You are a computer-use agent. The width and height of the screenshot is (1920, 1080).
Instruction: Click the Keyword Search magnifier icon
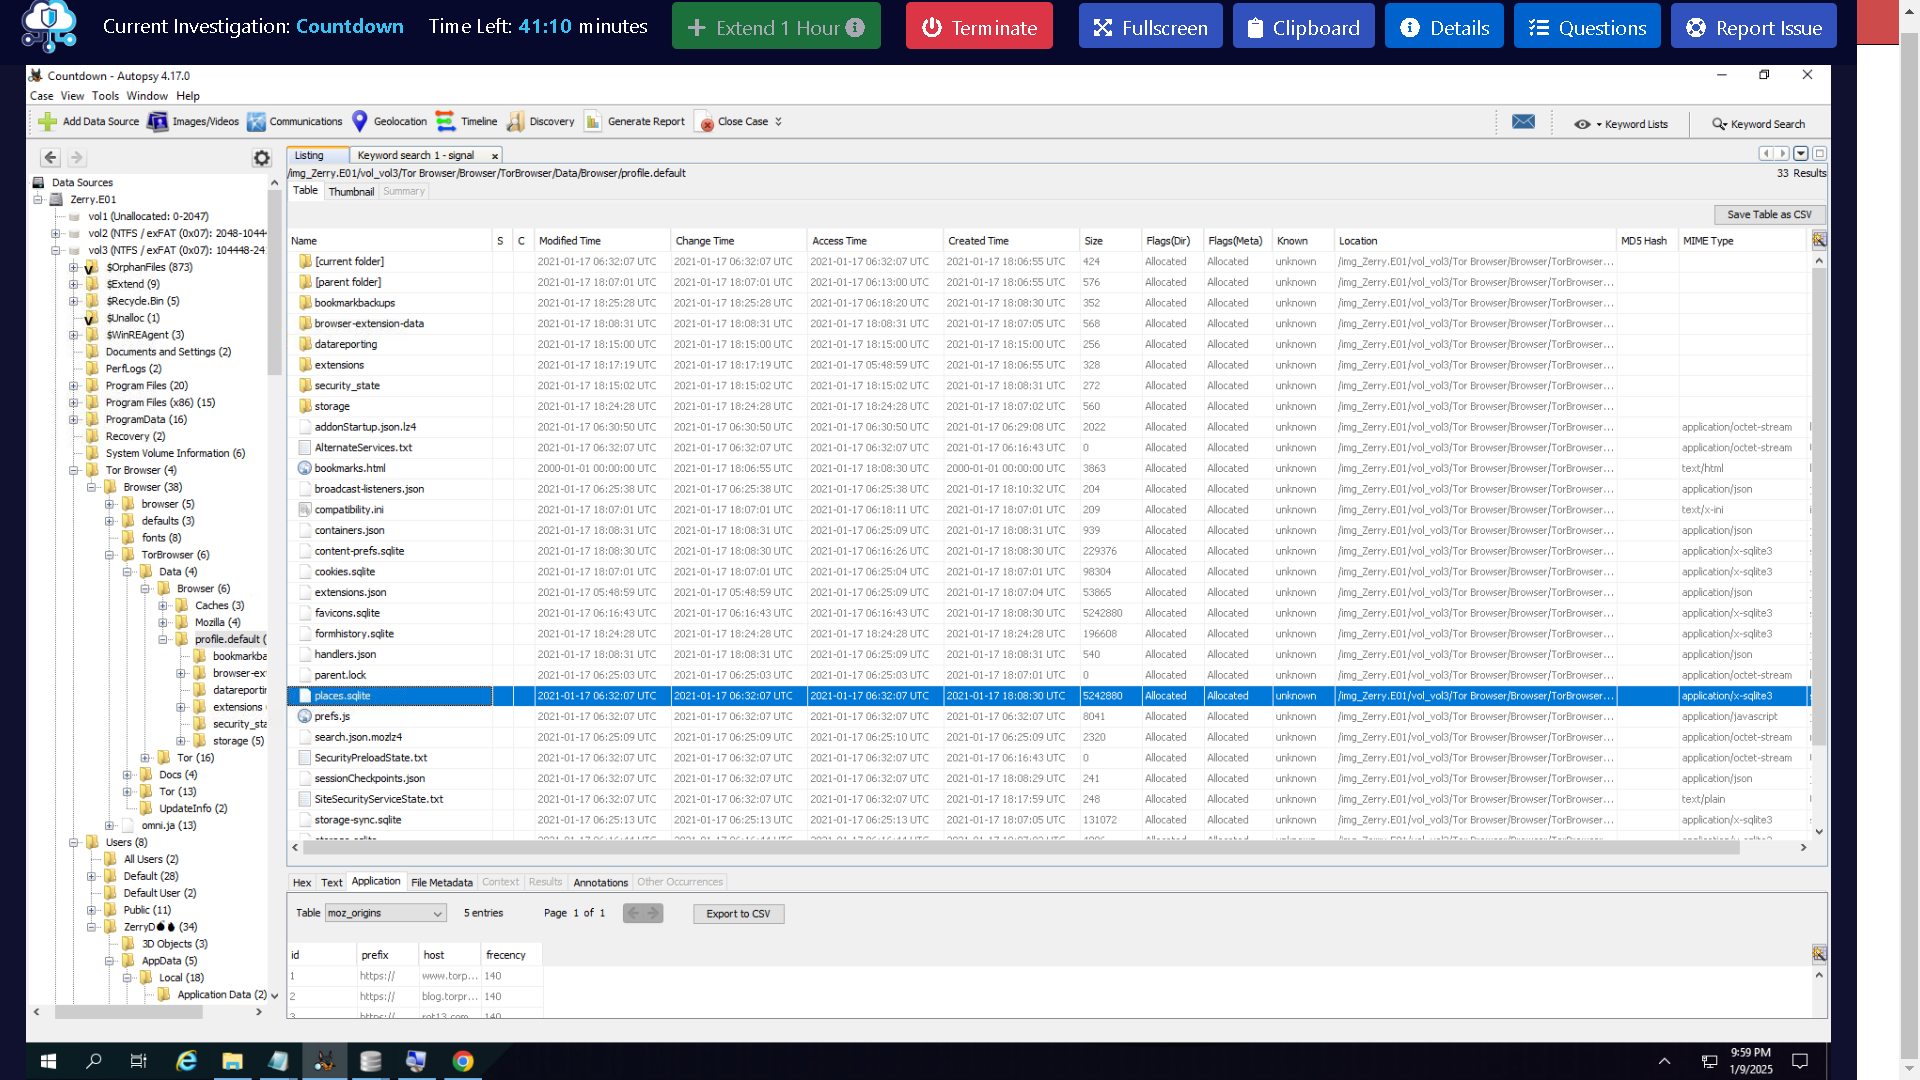click(1719, 124)
